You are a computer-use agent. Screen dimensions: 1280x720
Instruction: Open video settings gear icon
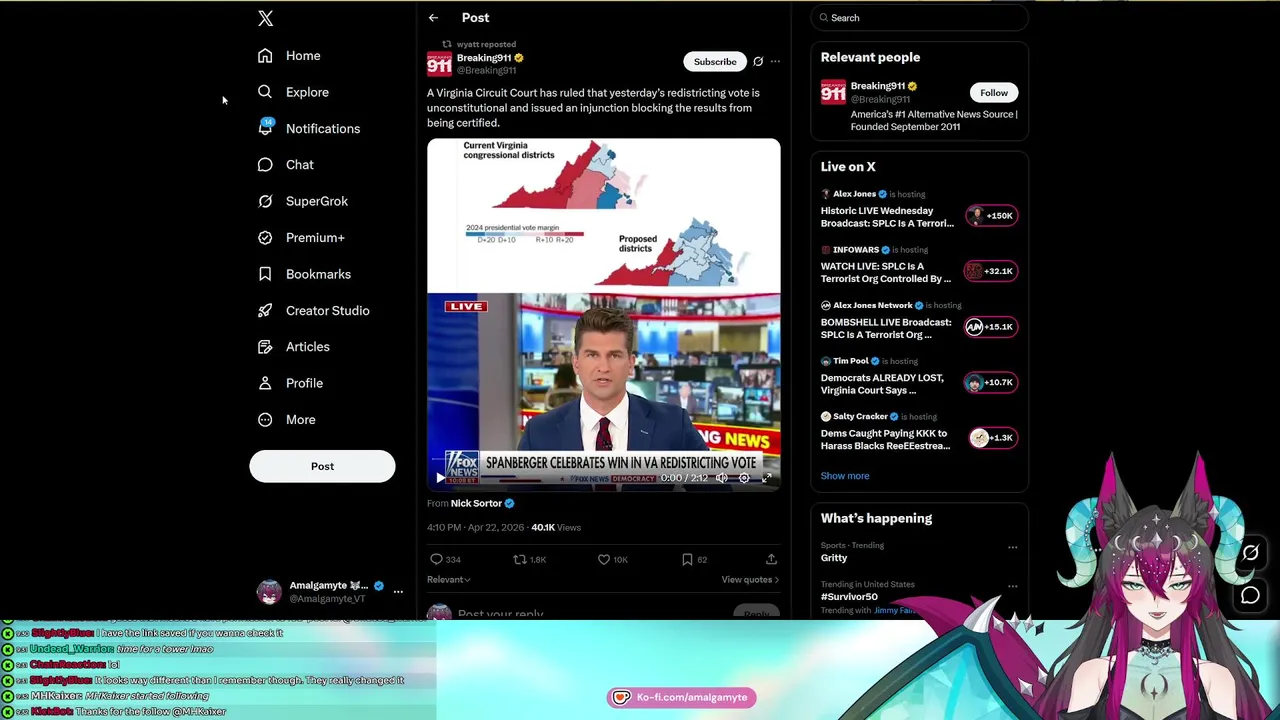pos(744,478)
